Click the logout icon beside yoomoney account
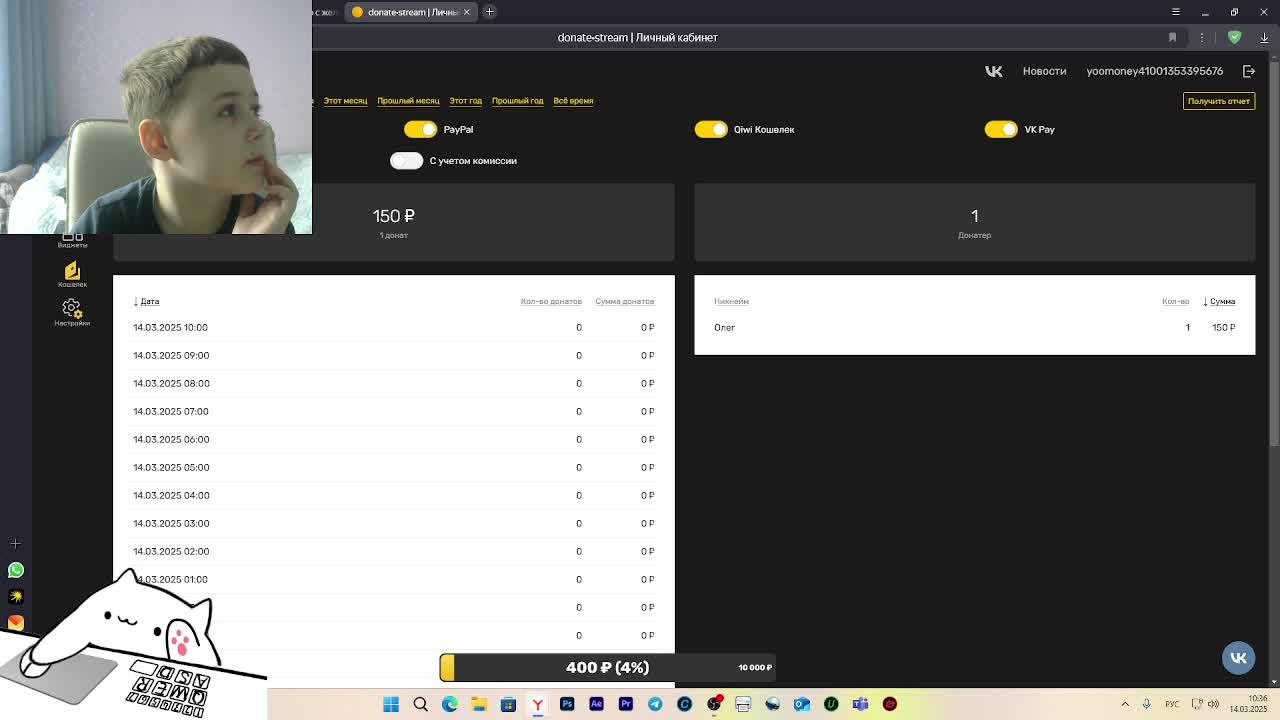Viewport: 1280px width, 720px height. pyautogui.click(x=1248, y=71)
